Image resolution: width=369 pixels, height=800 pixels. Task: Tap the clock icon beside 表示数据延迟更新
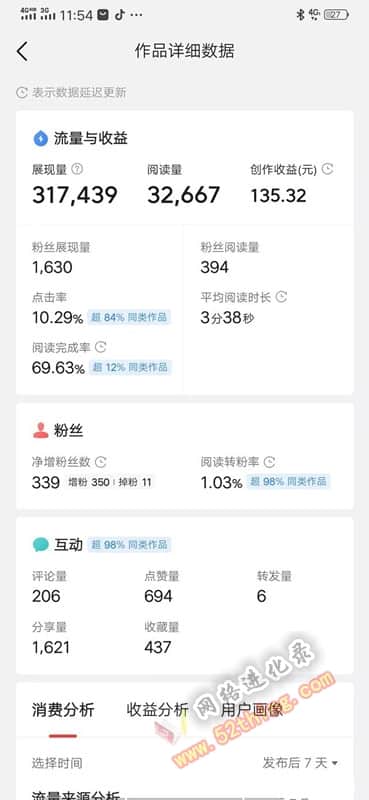click(x=22, y=93)
